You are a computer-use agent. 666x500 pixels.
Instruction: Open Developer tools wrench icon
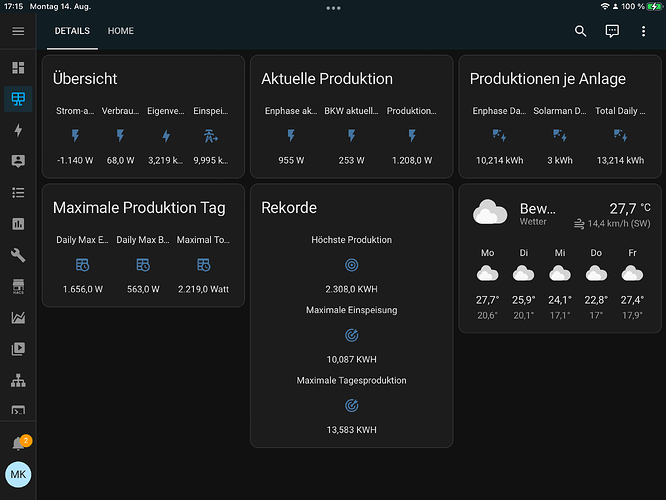18,255
